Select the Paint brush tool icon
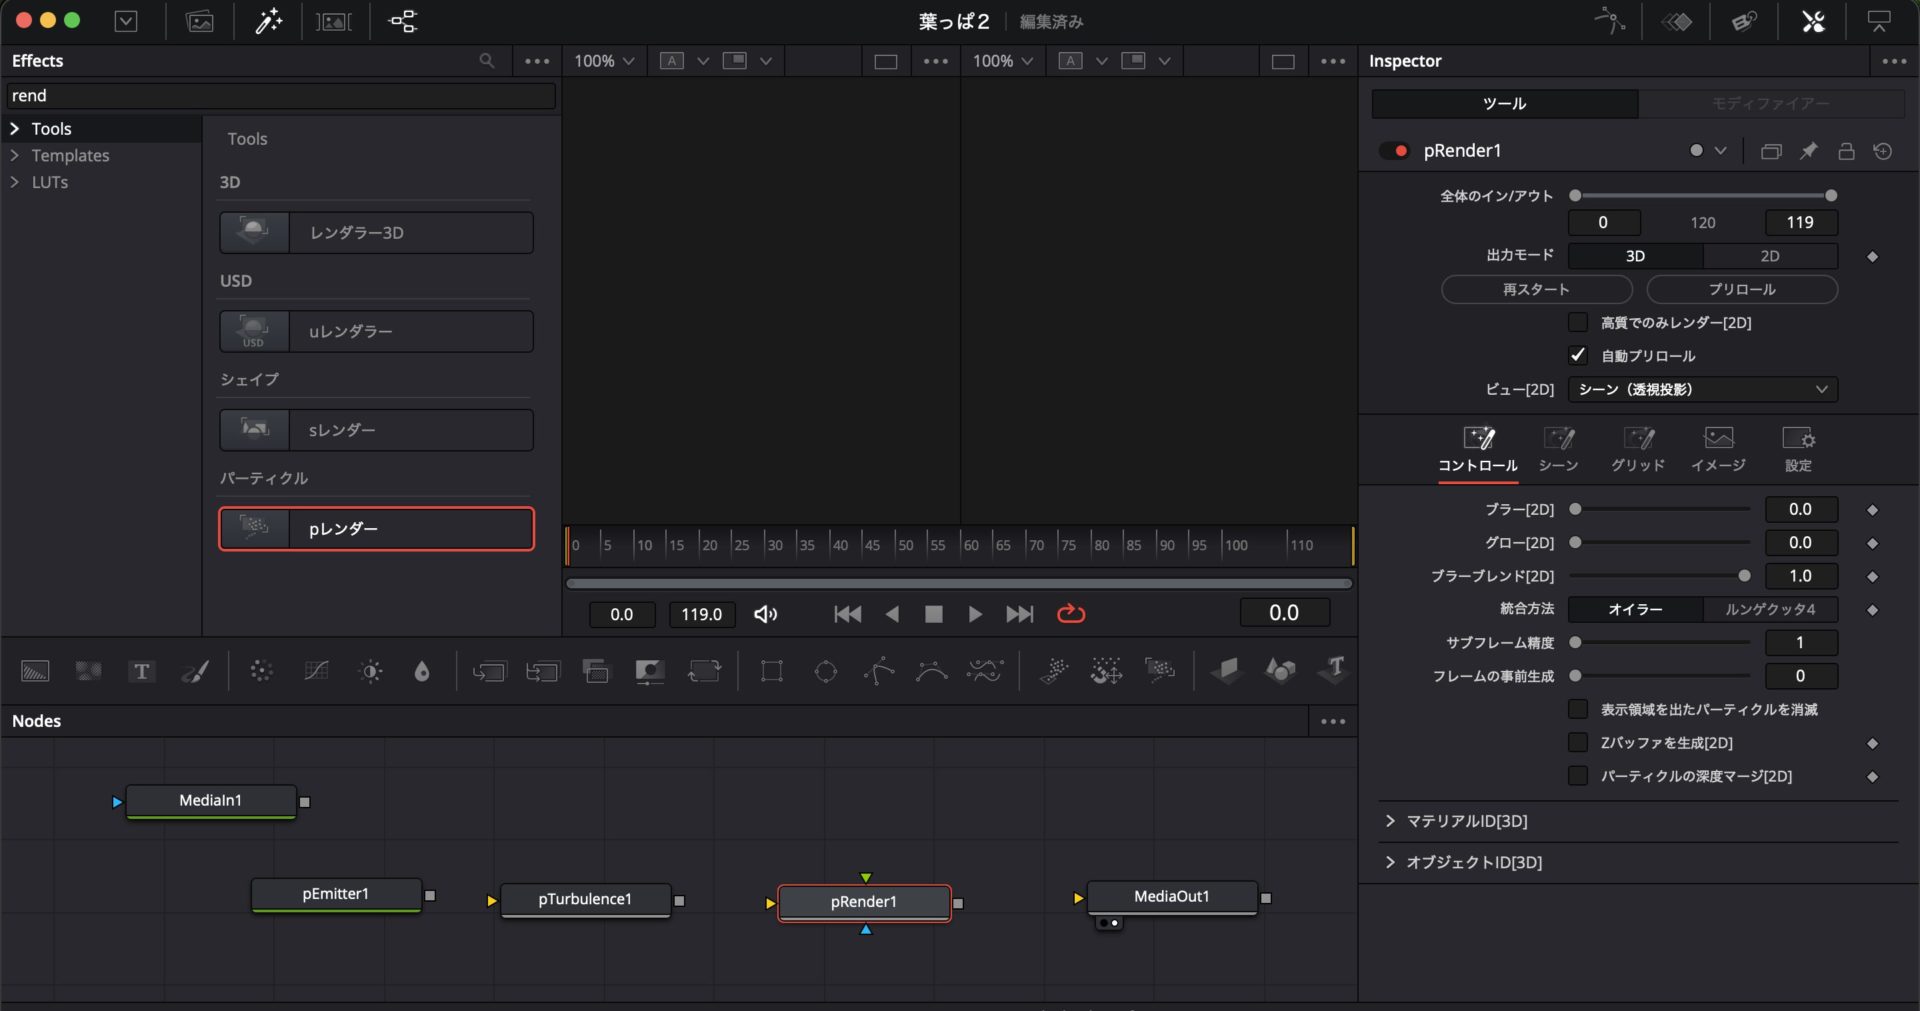The width and height of the screenshot is (1920, 1011). pyautogui.click(x=195, y=671)
